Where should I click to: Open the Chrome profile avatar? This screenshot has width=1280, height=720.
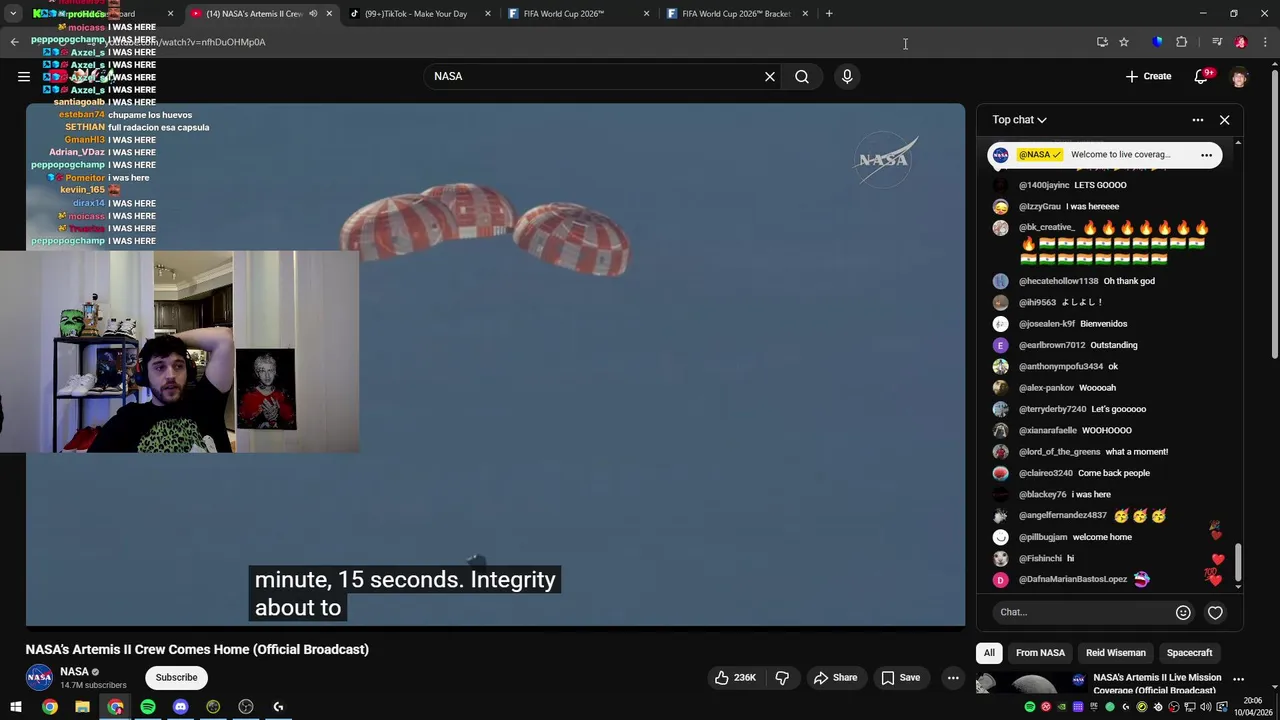click(1241, 42)
